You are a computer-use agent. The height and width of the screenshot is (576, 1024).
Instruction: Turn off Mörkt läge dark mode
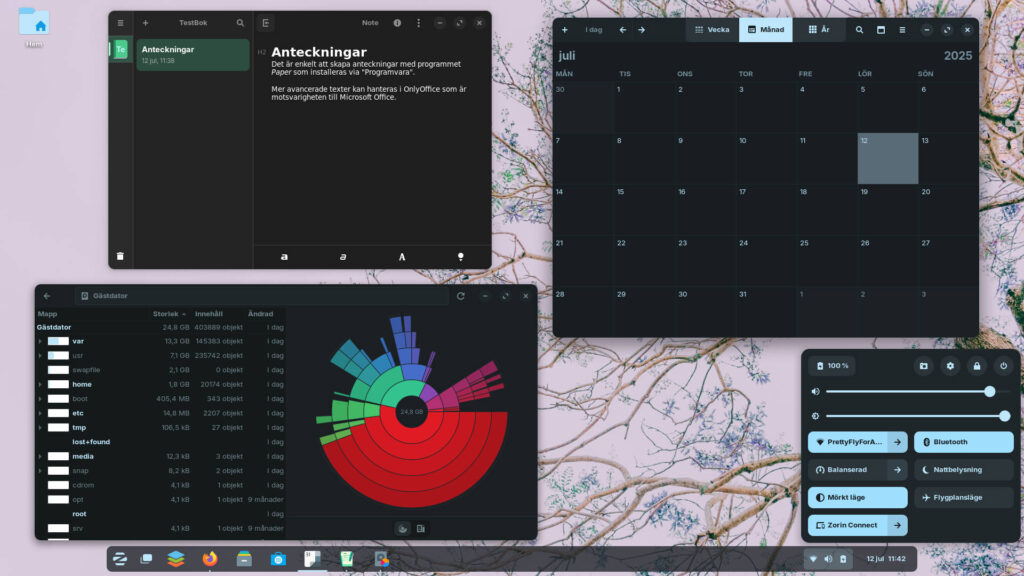coord(857,497)
